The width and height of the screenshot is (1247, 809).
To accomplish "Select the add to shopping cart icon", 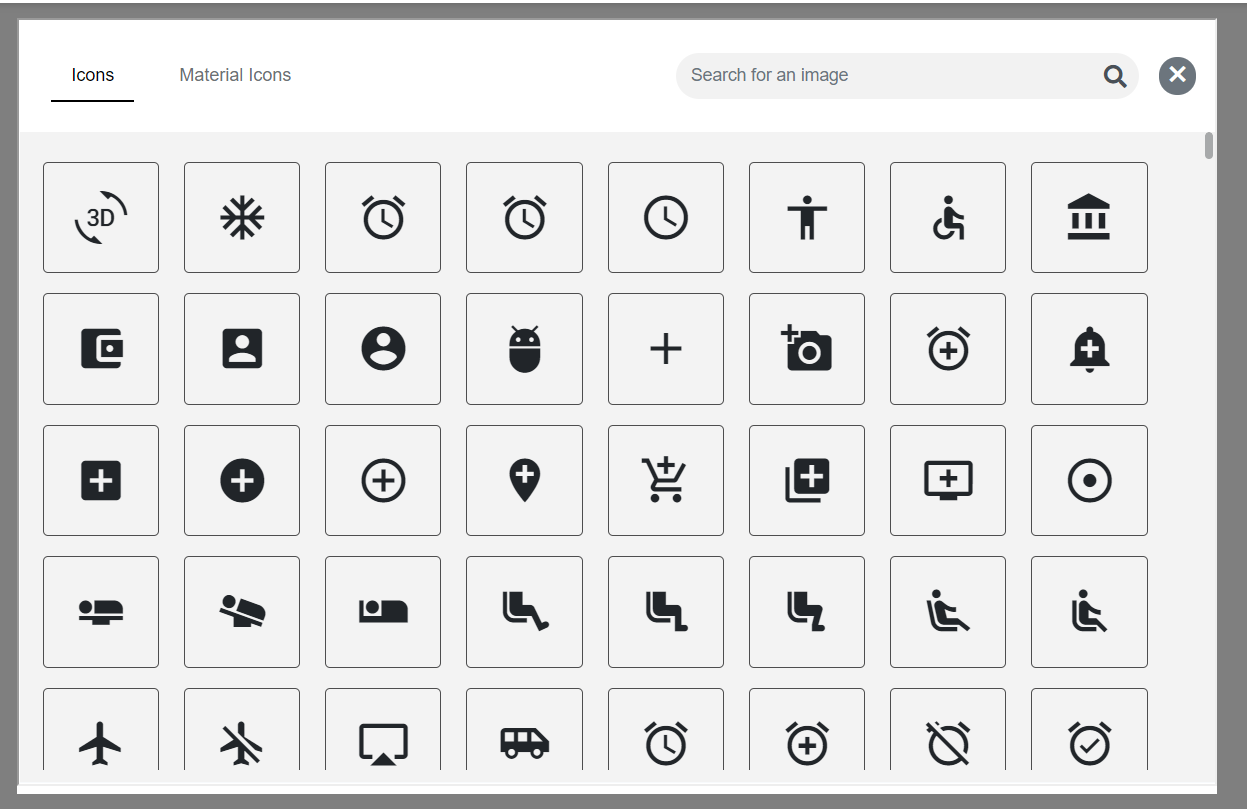I will (666, 480).
